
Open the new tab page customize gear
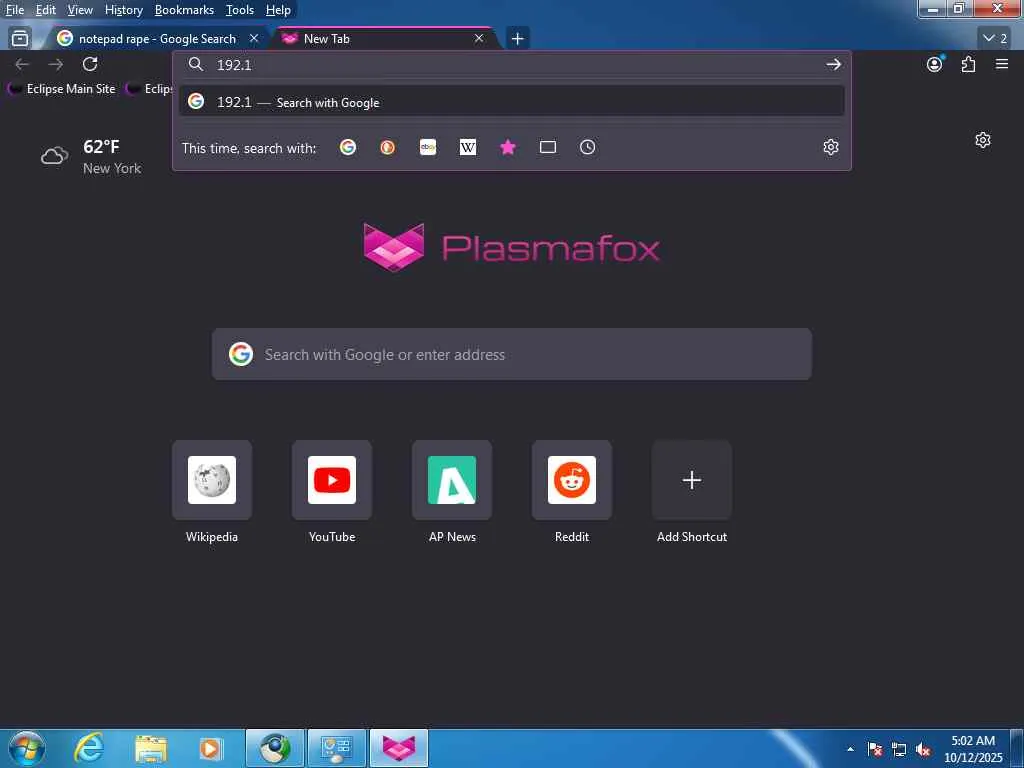pos(983,140)
